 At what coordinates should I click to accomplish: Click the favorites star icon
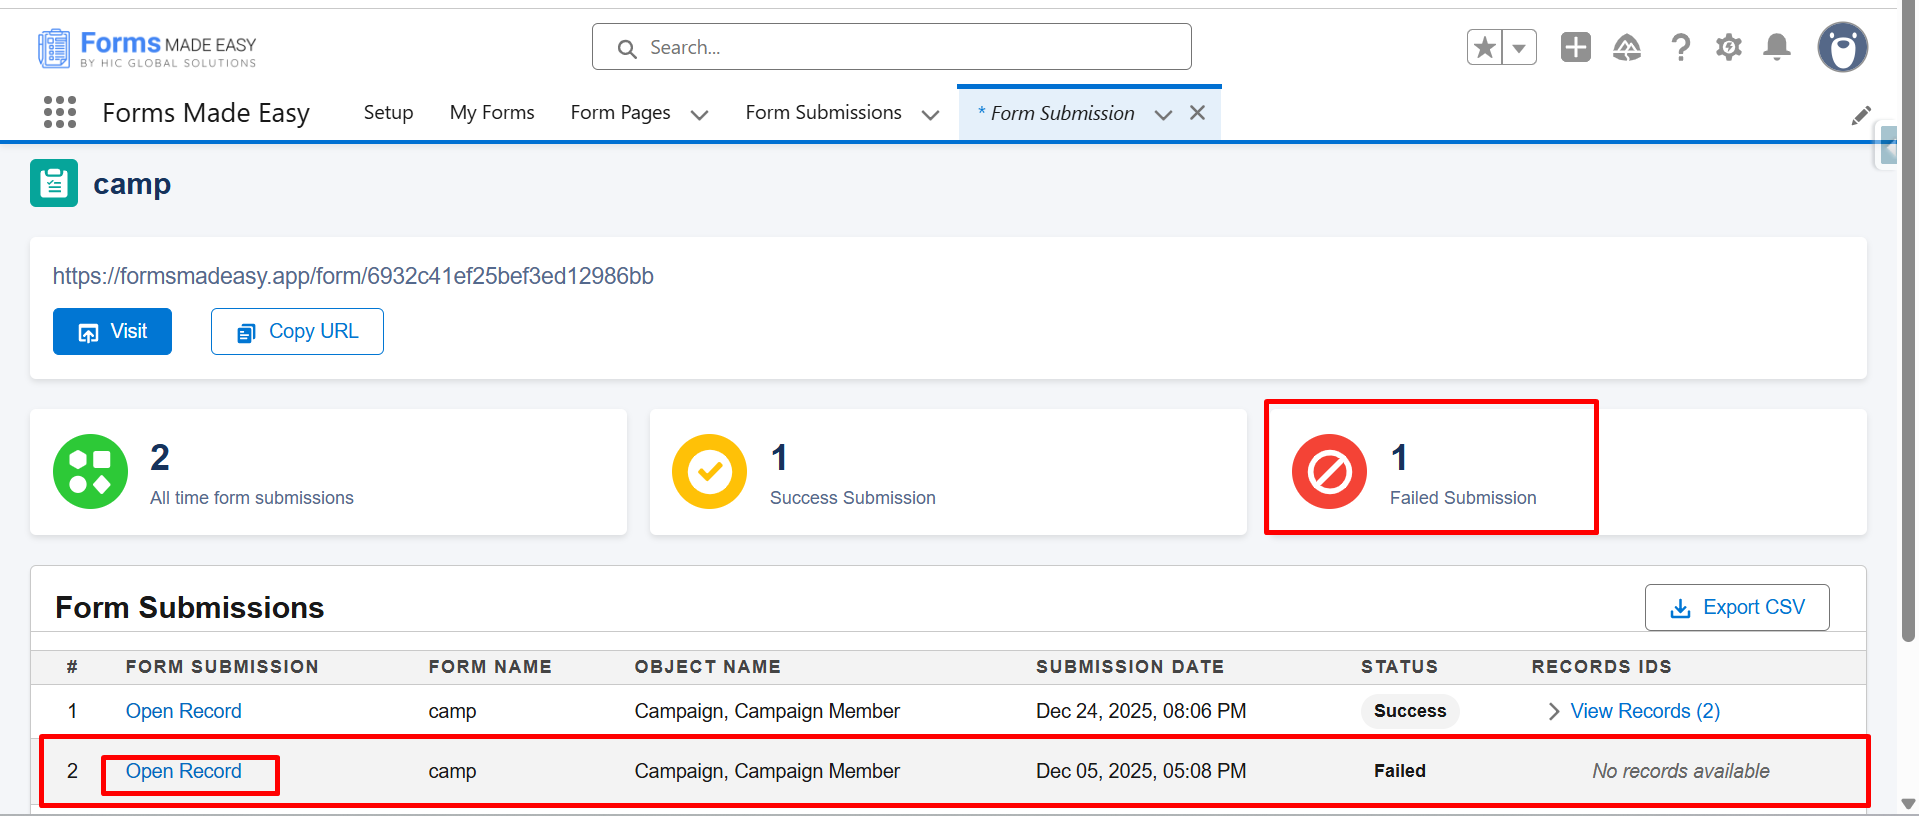click(x=1485, y=47)
